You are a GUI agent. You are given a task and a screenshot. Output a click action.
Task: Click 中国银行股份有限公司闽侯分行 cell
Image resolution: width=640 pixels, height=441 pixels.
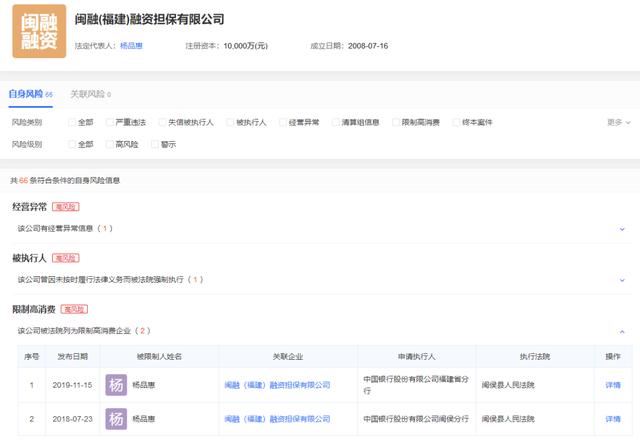[x=416, y=419]
